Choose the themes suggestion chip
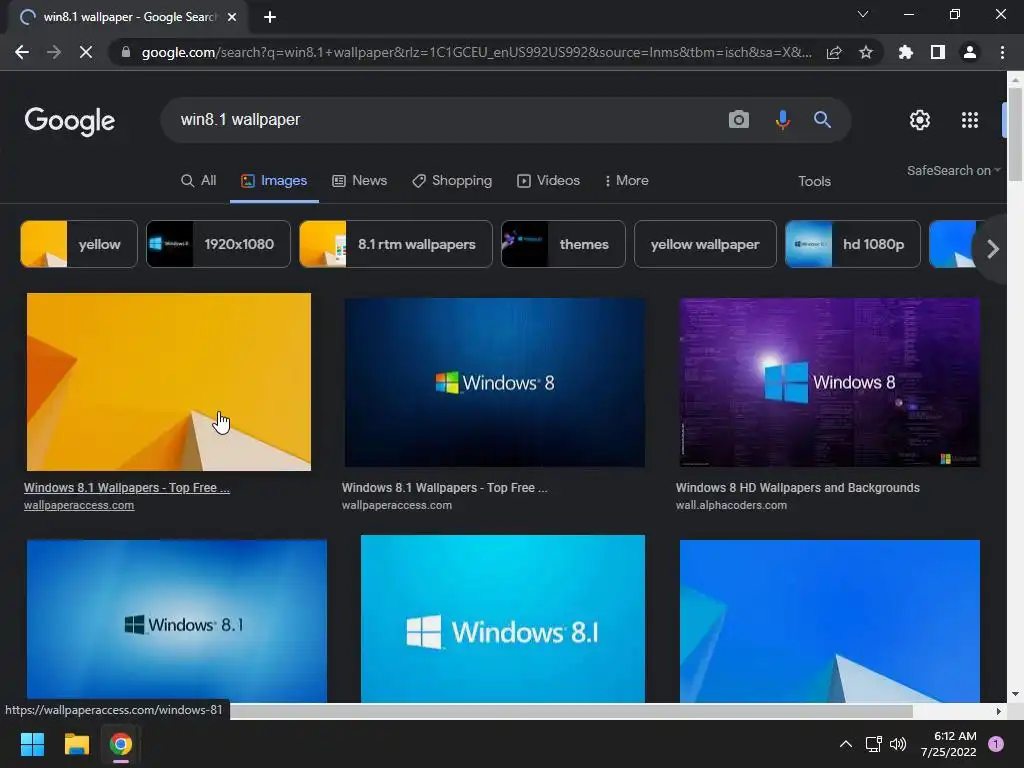 tap(563, 244)
